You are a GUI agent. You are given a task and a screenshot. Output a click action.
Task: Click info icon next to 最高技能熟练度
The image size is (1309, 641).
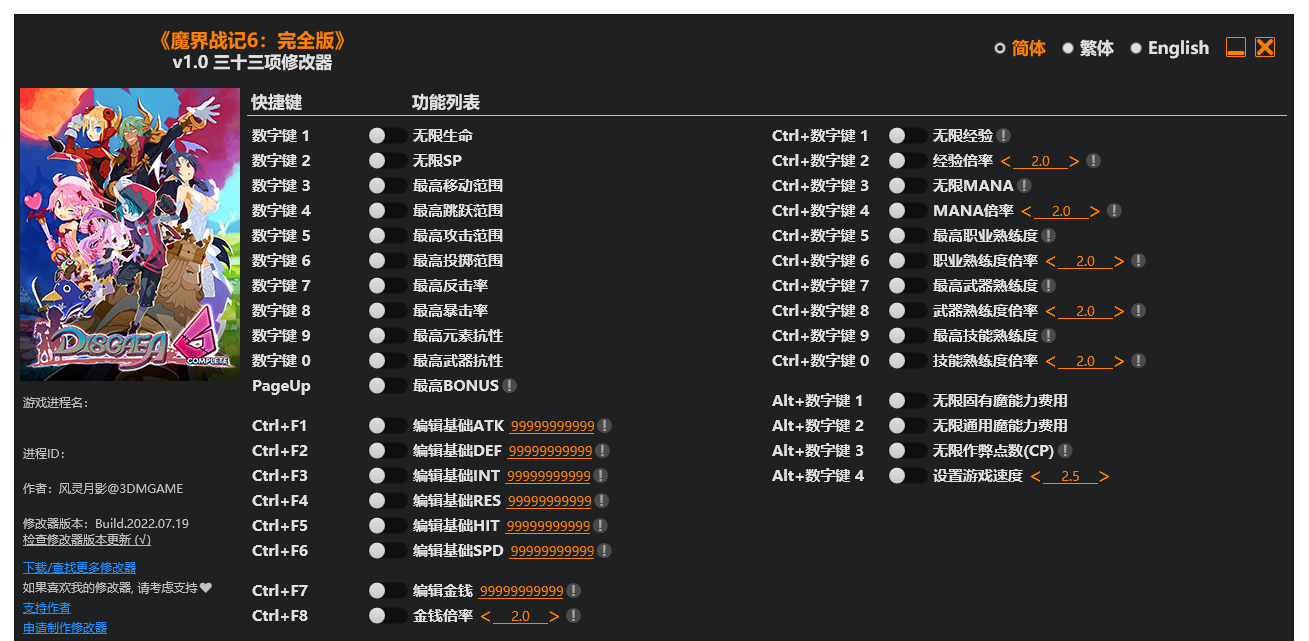pyautogui.click(x=1048, y=336)
